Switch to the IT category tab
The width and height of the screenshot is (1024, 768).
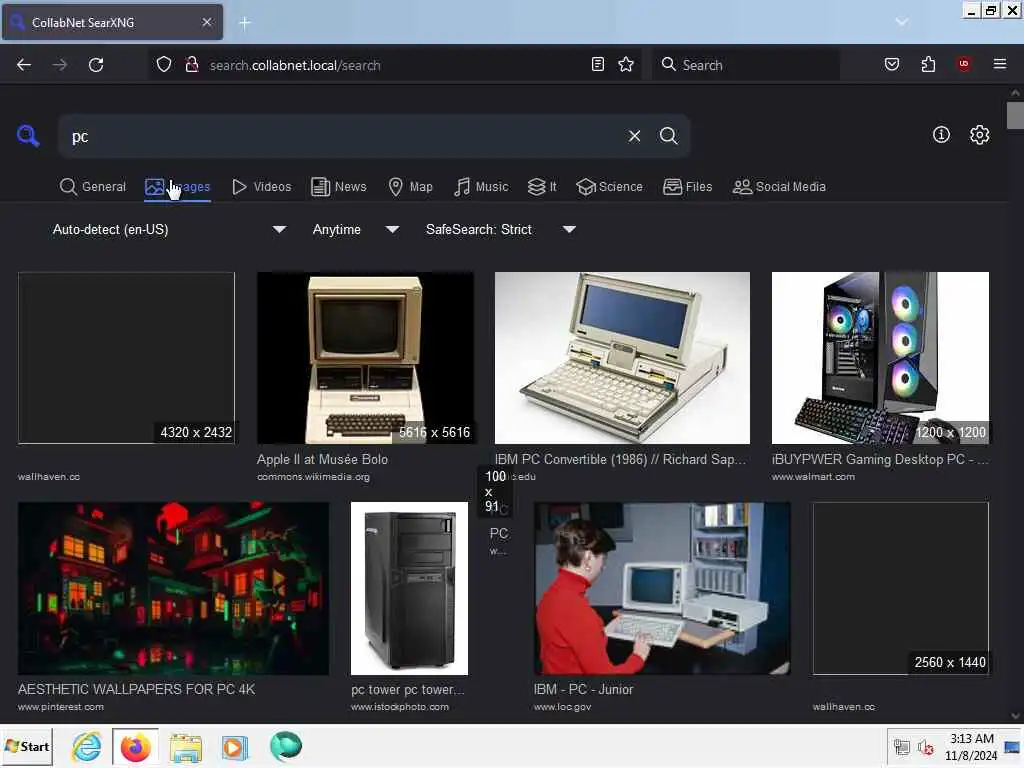(542, 187)
